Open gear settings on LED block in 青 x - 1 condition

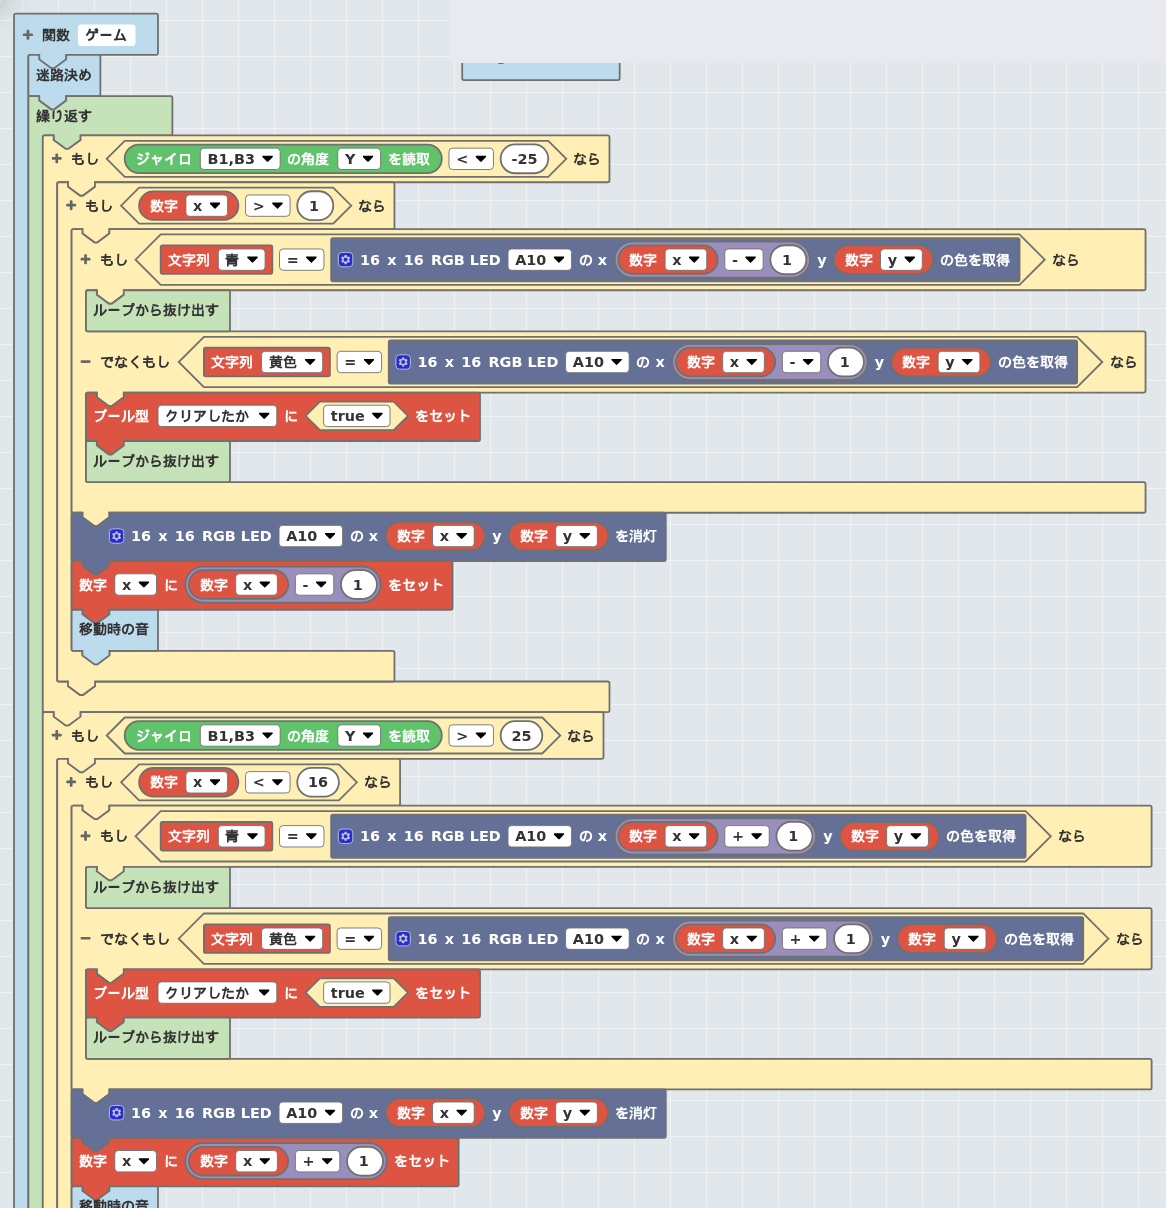[346, 260]
